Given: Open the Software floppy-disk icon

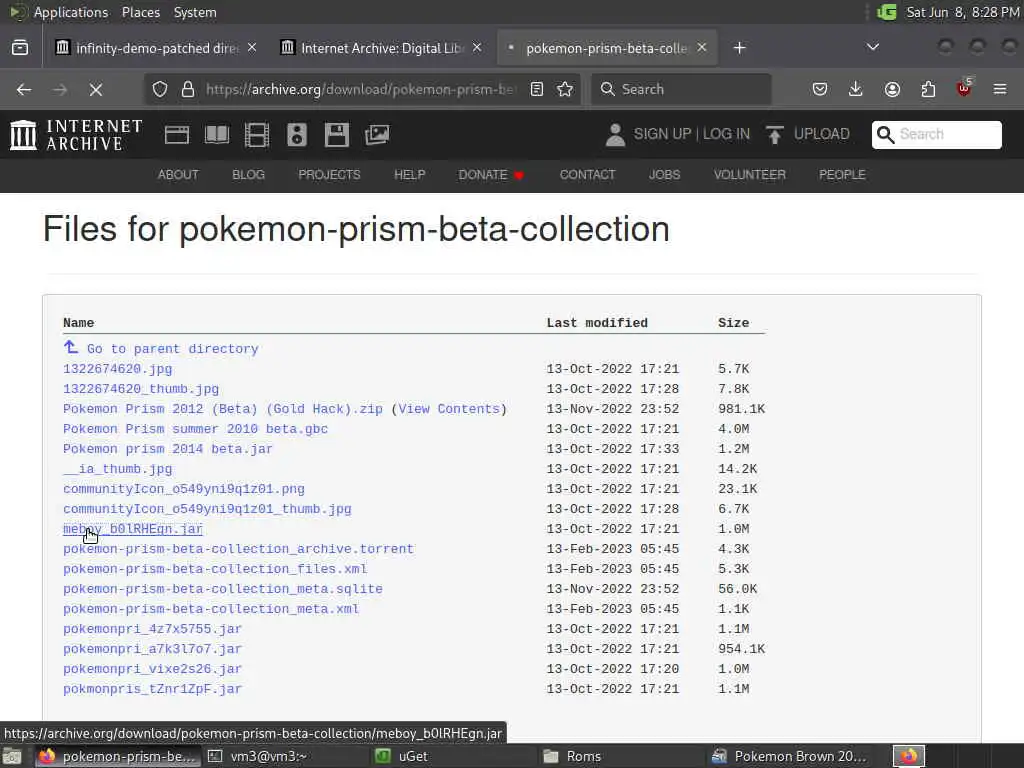Looking at the screenshot, I should click(337, 135).
